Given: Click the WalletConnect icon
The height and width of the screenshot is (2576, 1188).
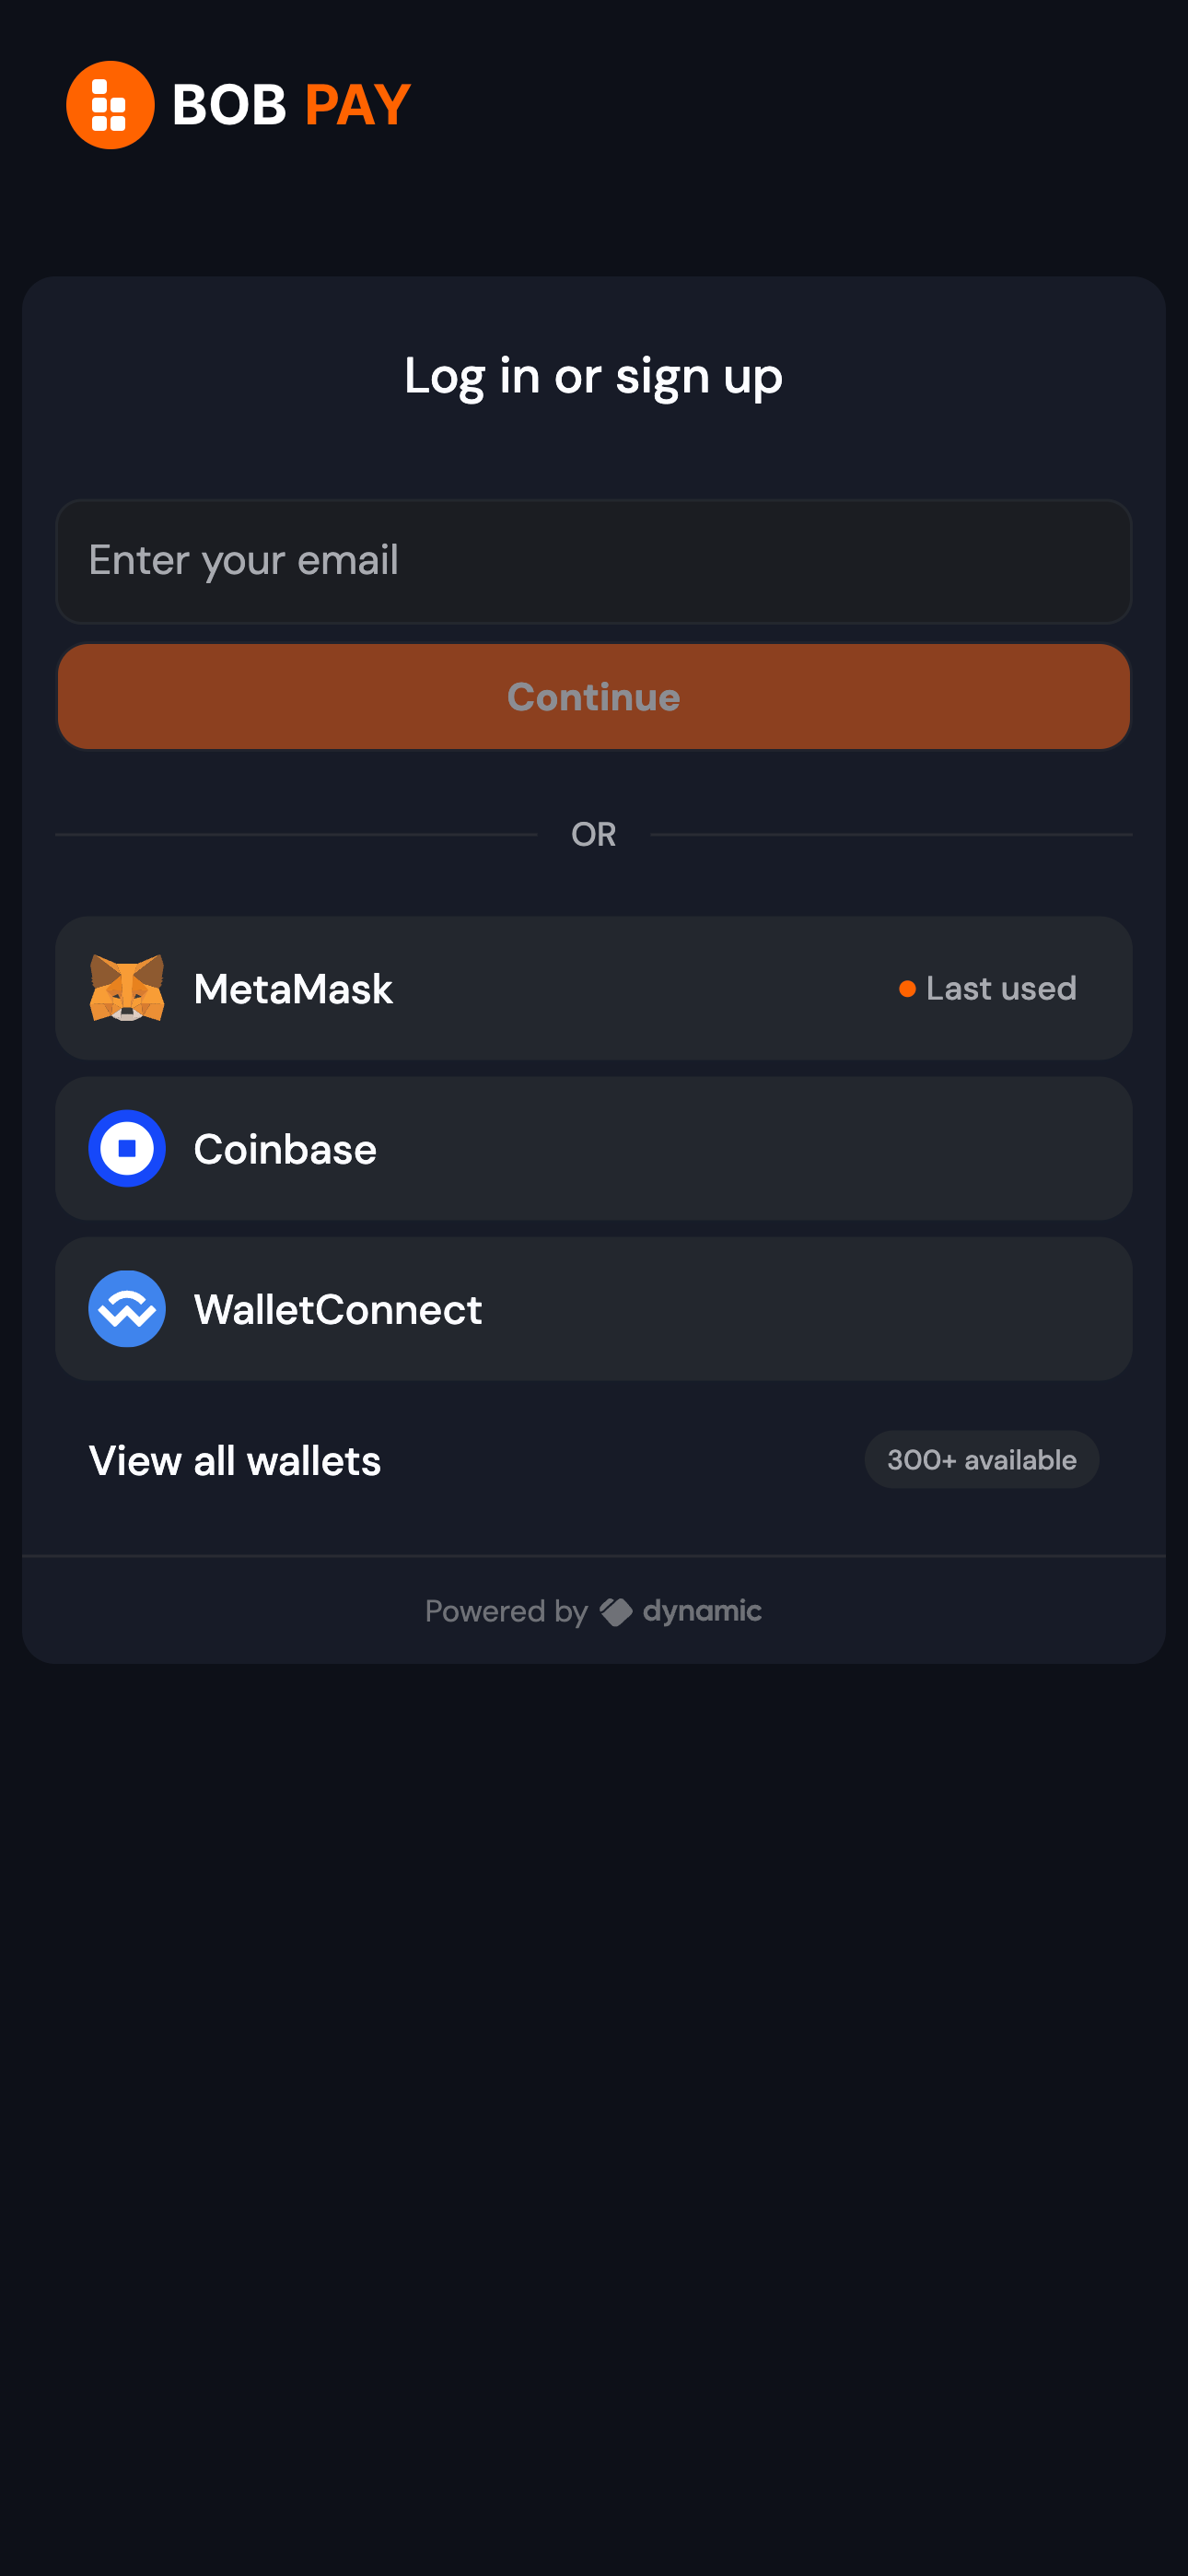Looking at the screenshot, I should coord(126,1308).
